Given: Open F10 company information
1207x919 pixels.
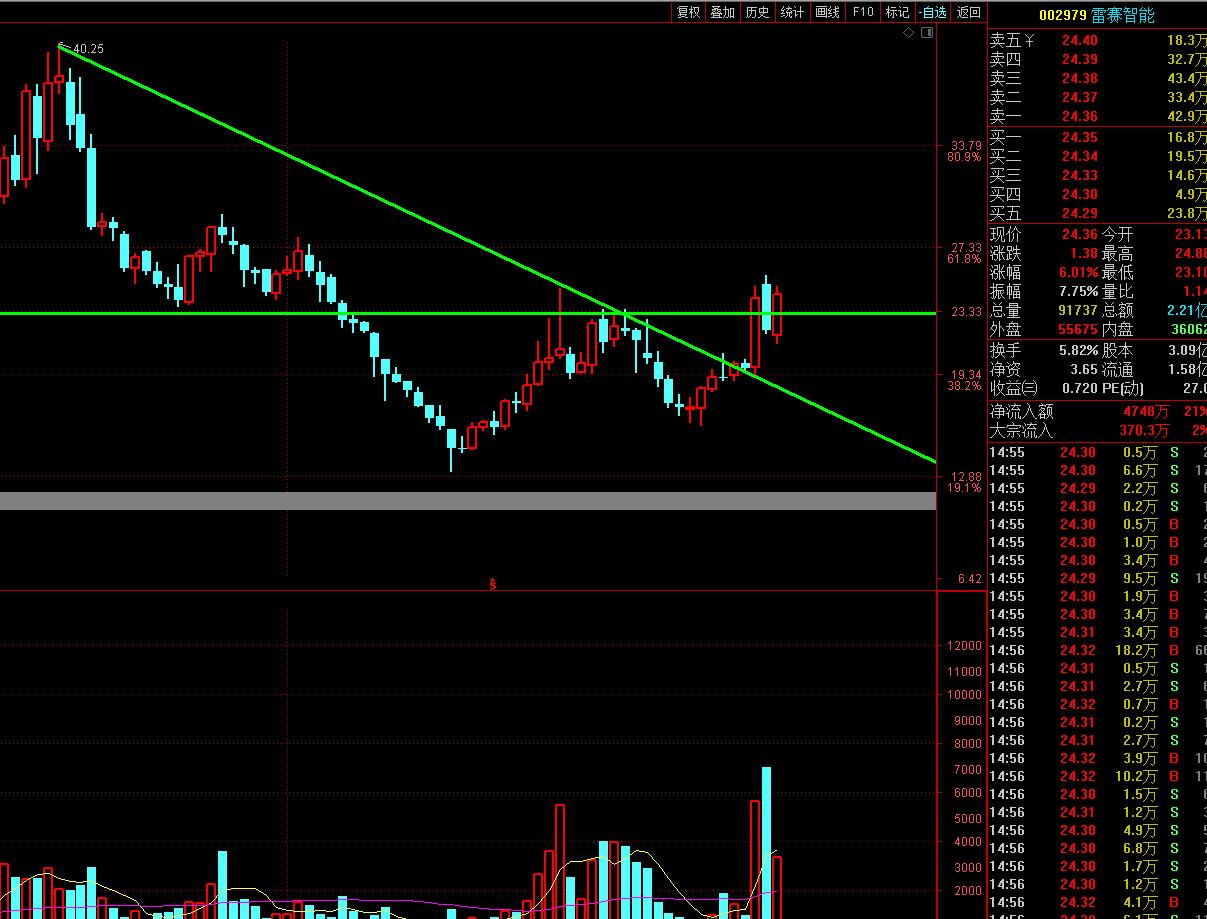Looking at the screenshot, I should point(862,12).
